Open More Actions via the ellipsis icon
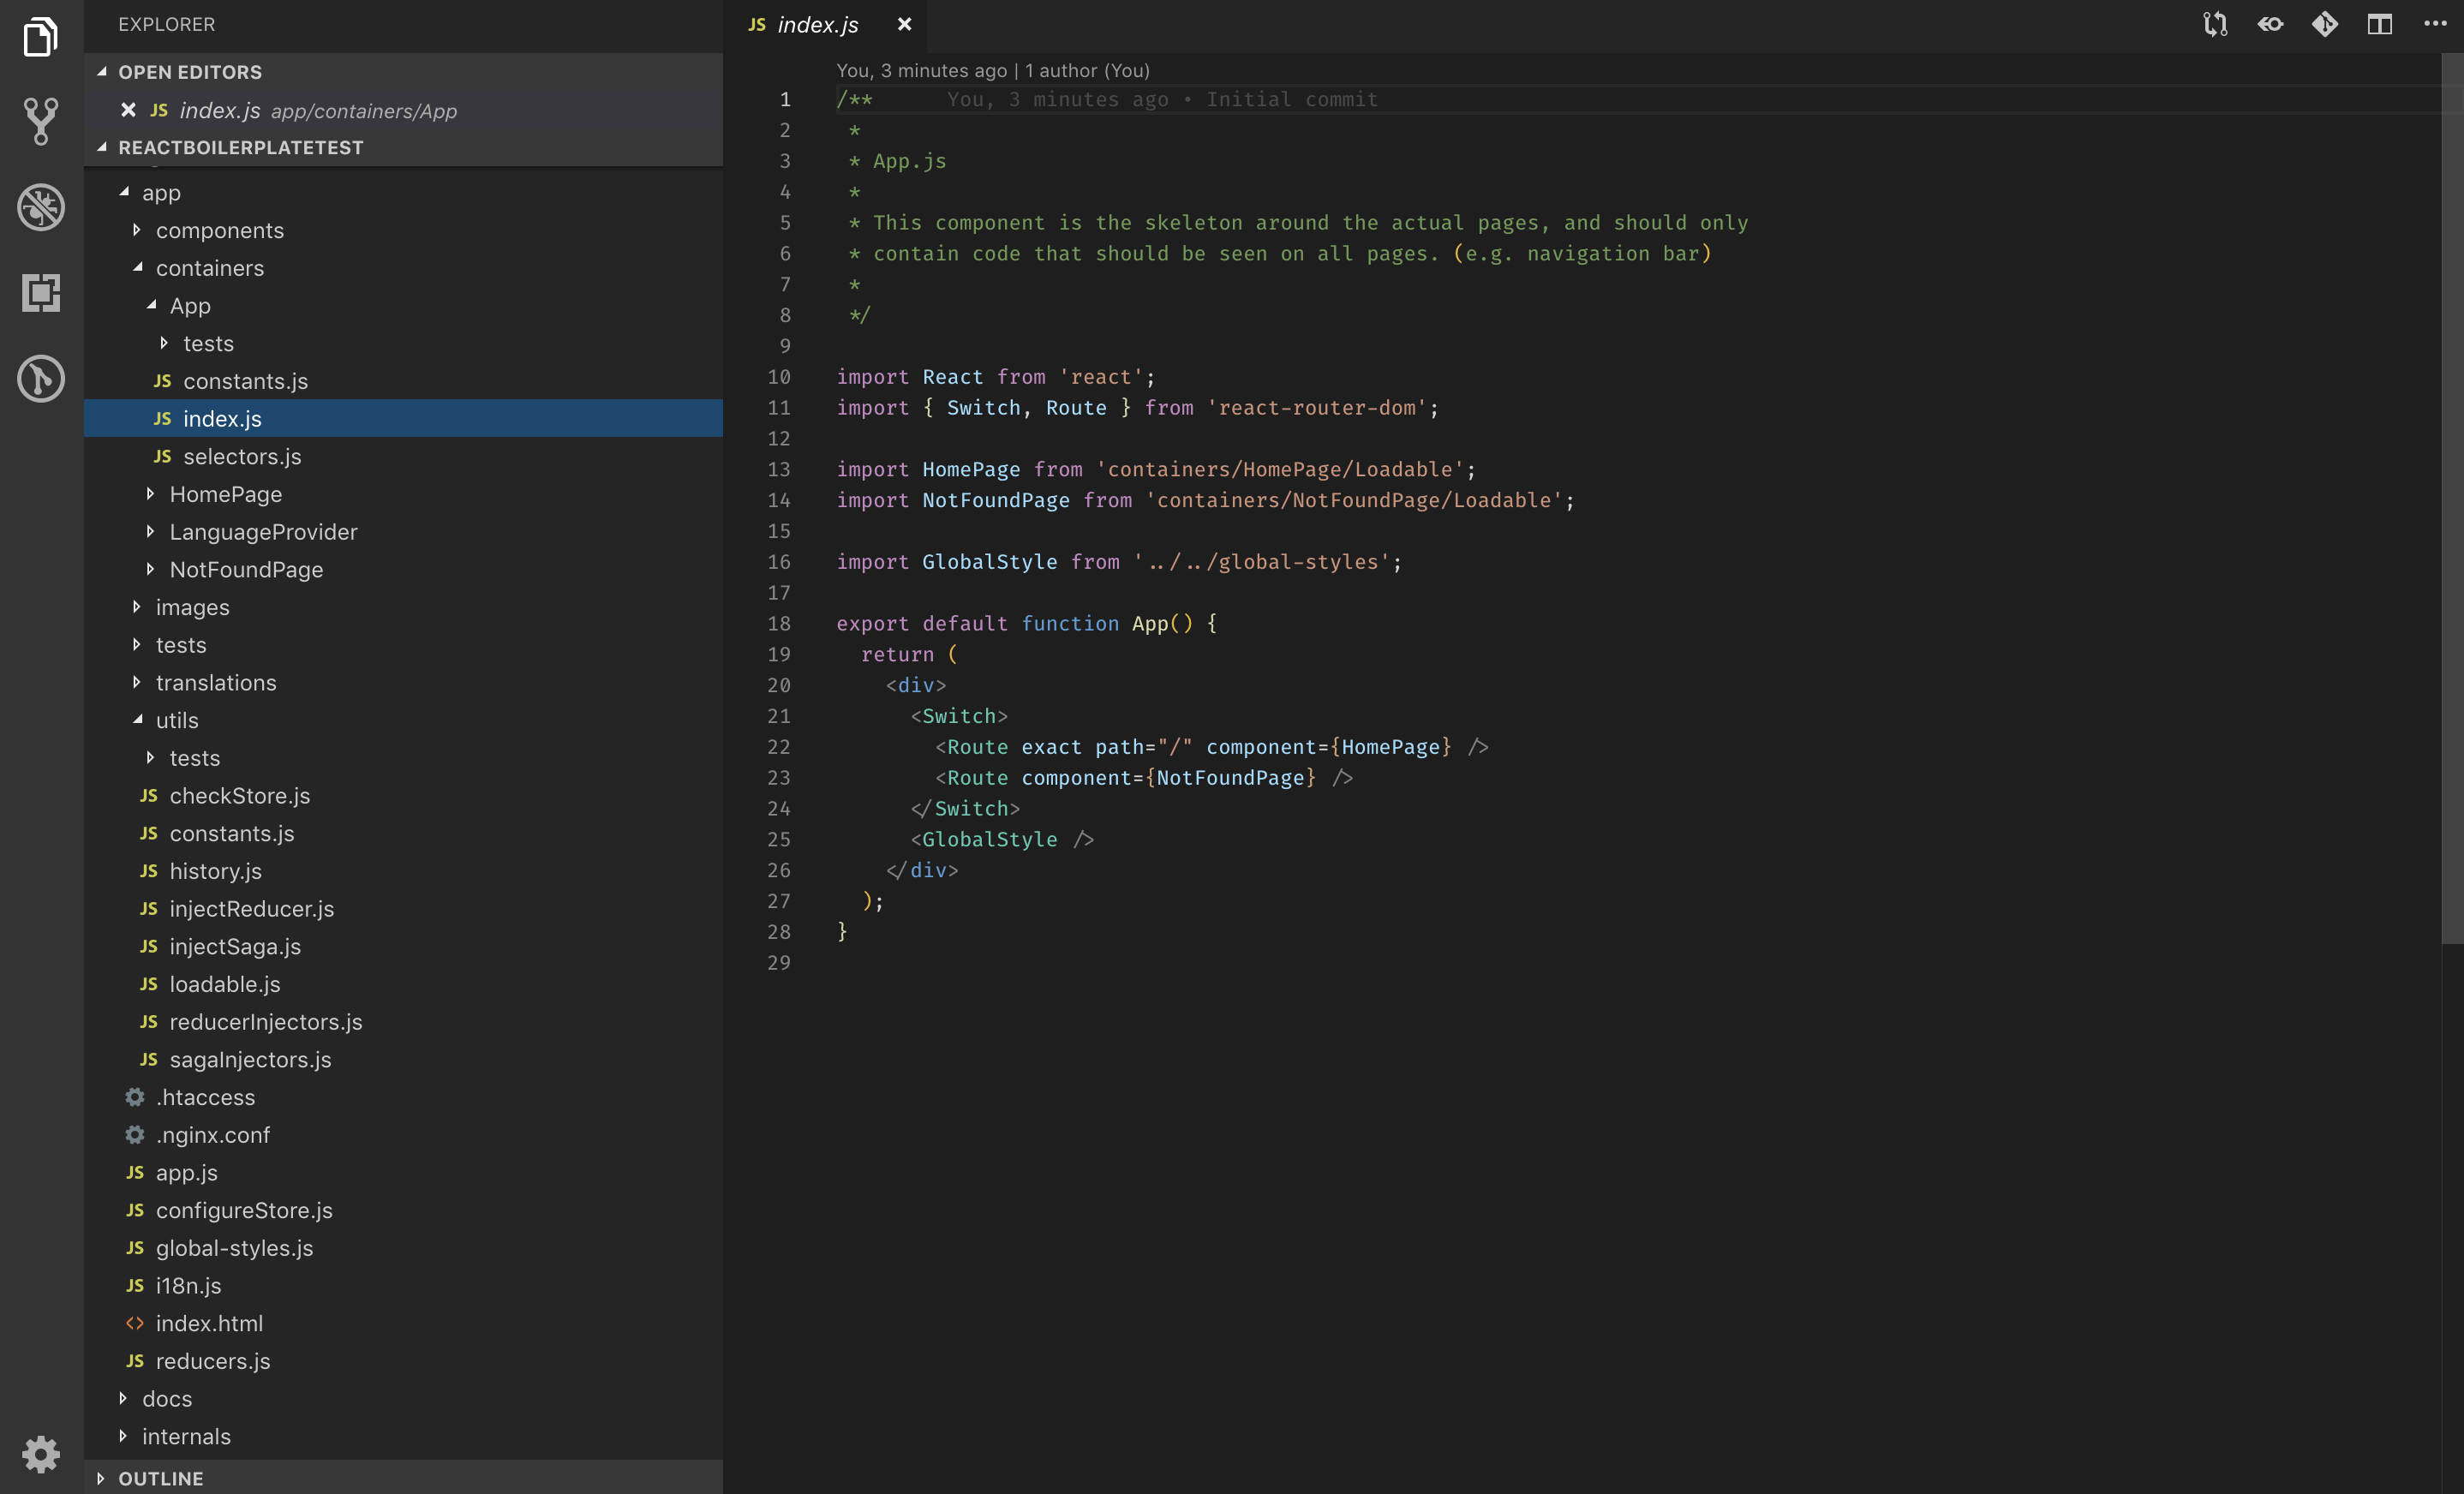 pyautogui.click(x=2436, y=23)
